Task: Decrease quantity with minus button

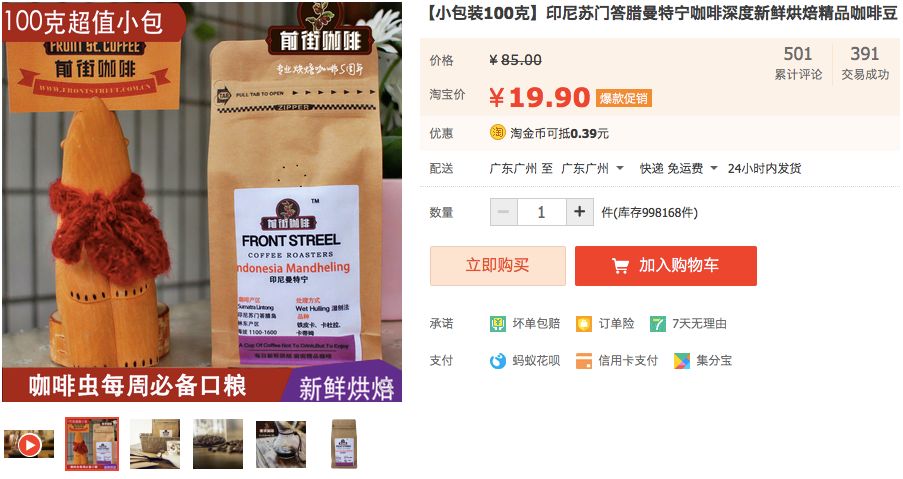Action: [x=504, y=212]
